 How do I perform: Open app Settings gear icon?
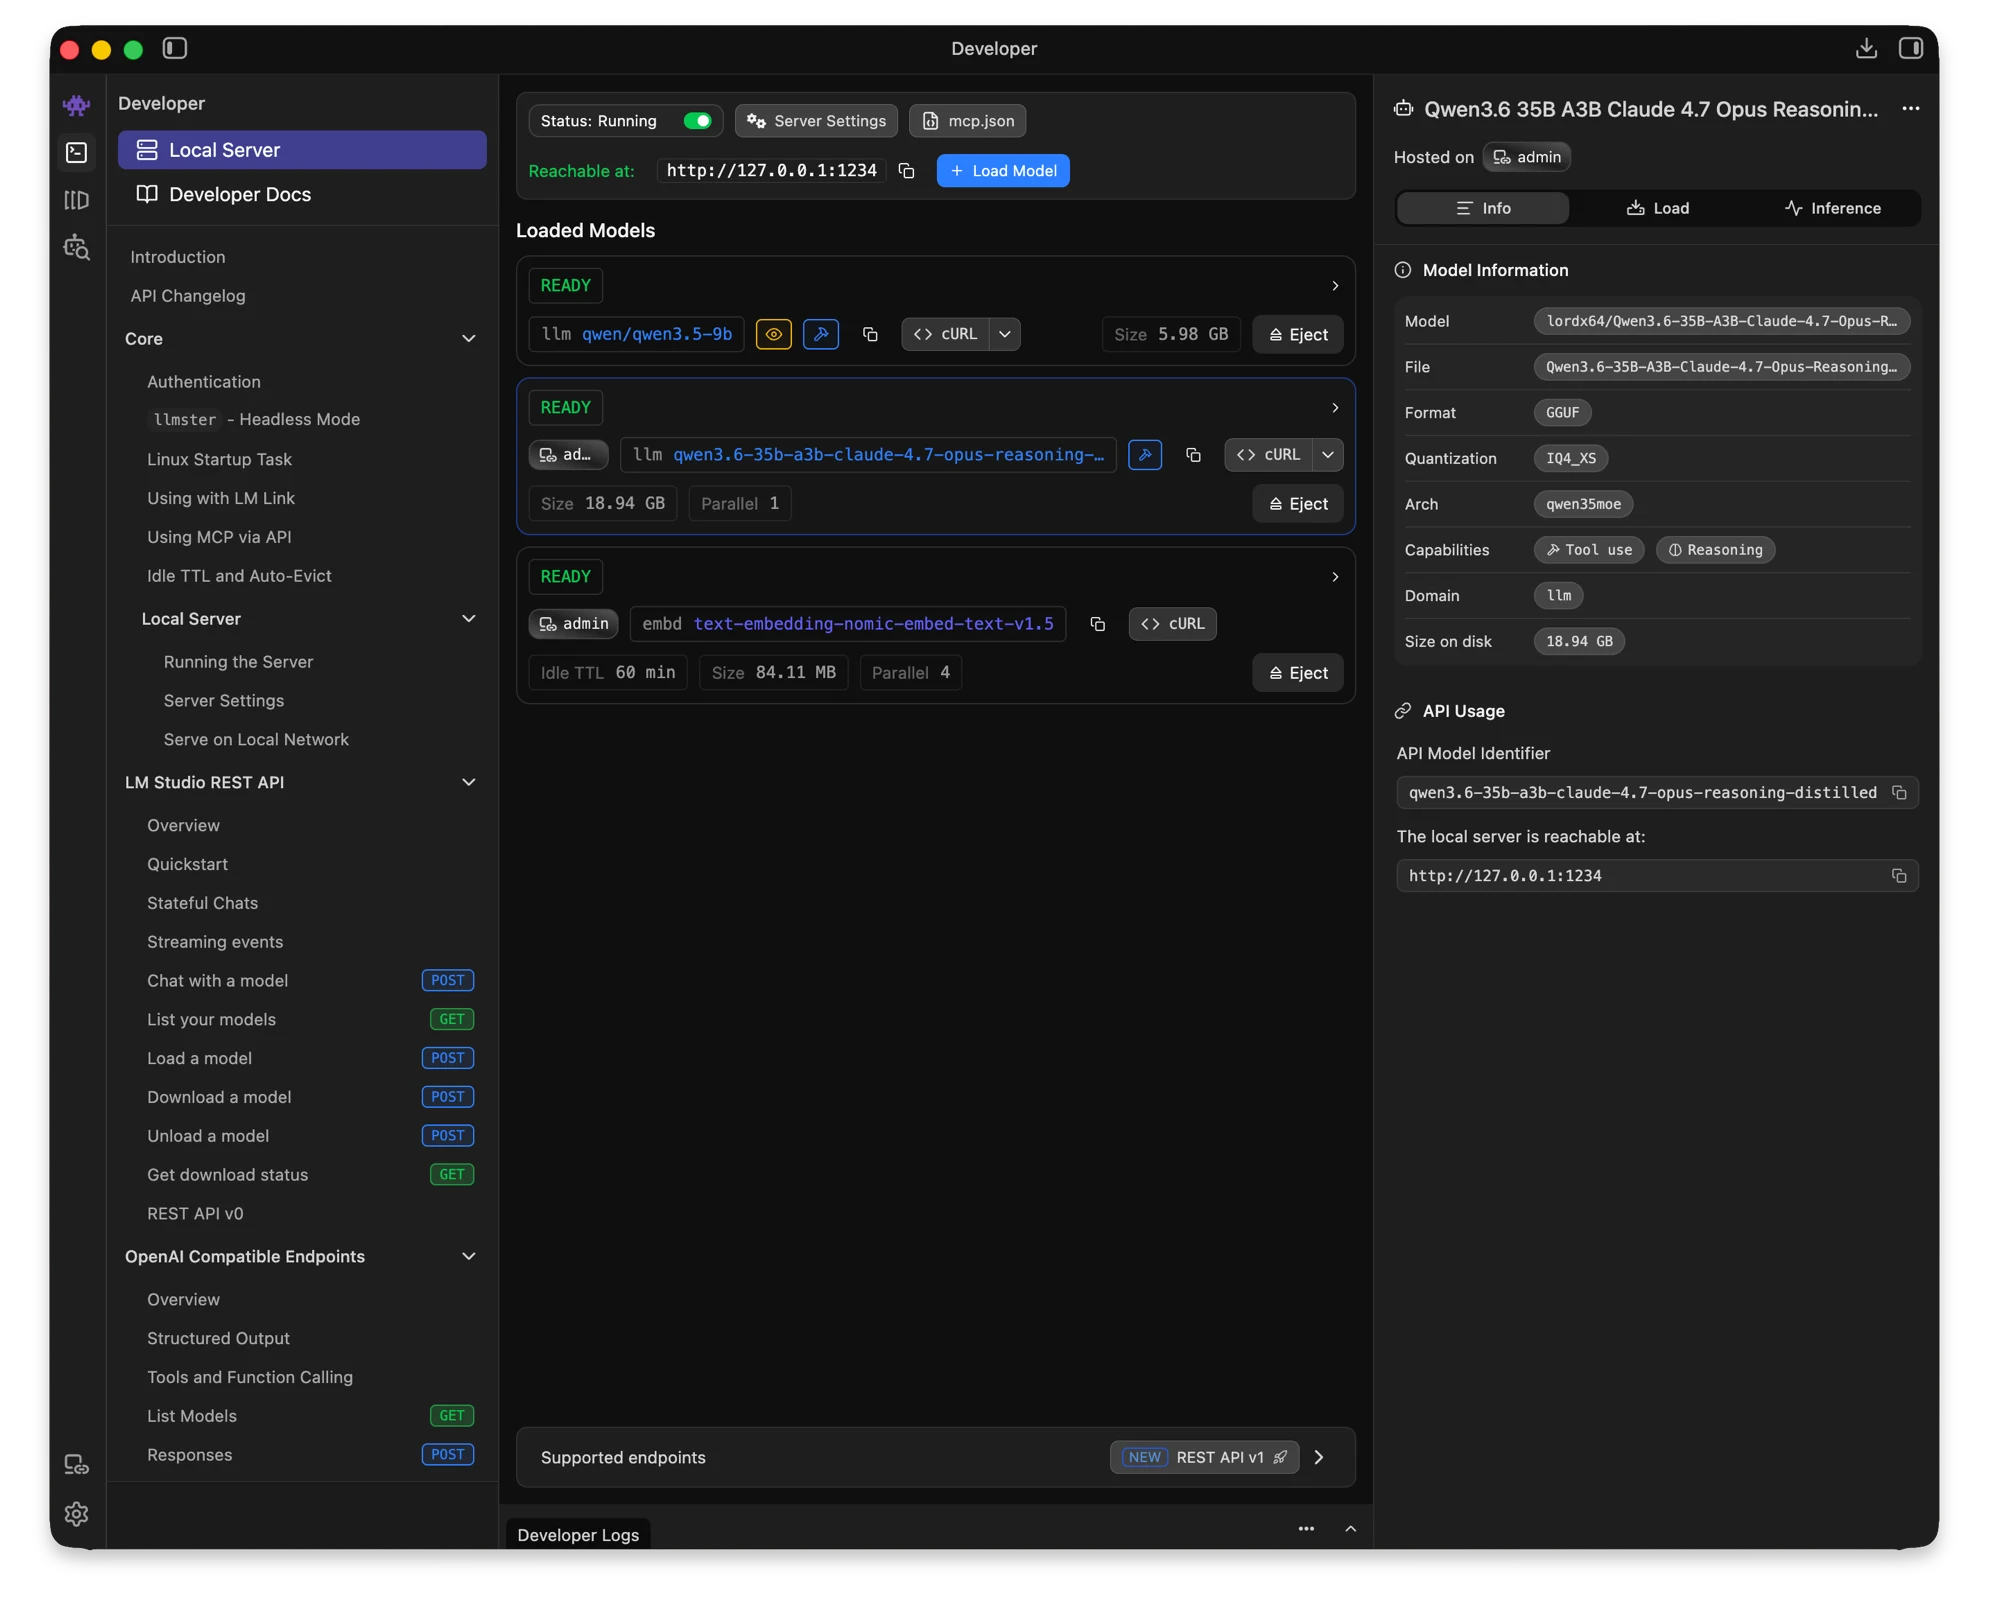pos(76,1514)
